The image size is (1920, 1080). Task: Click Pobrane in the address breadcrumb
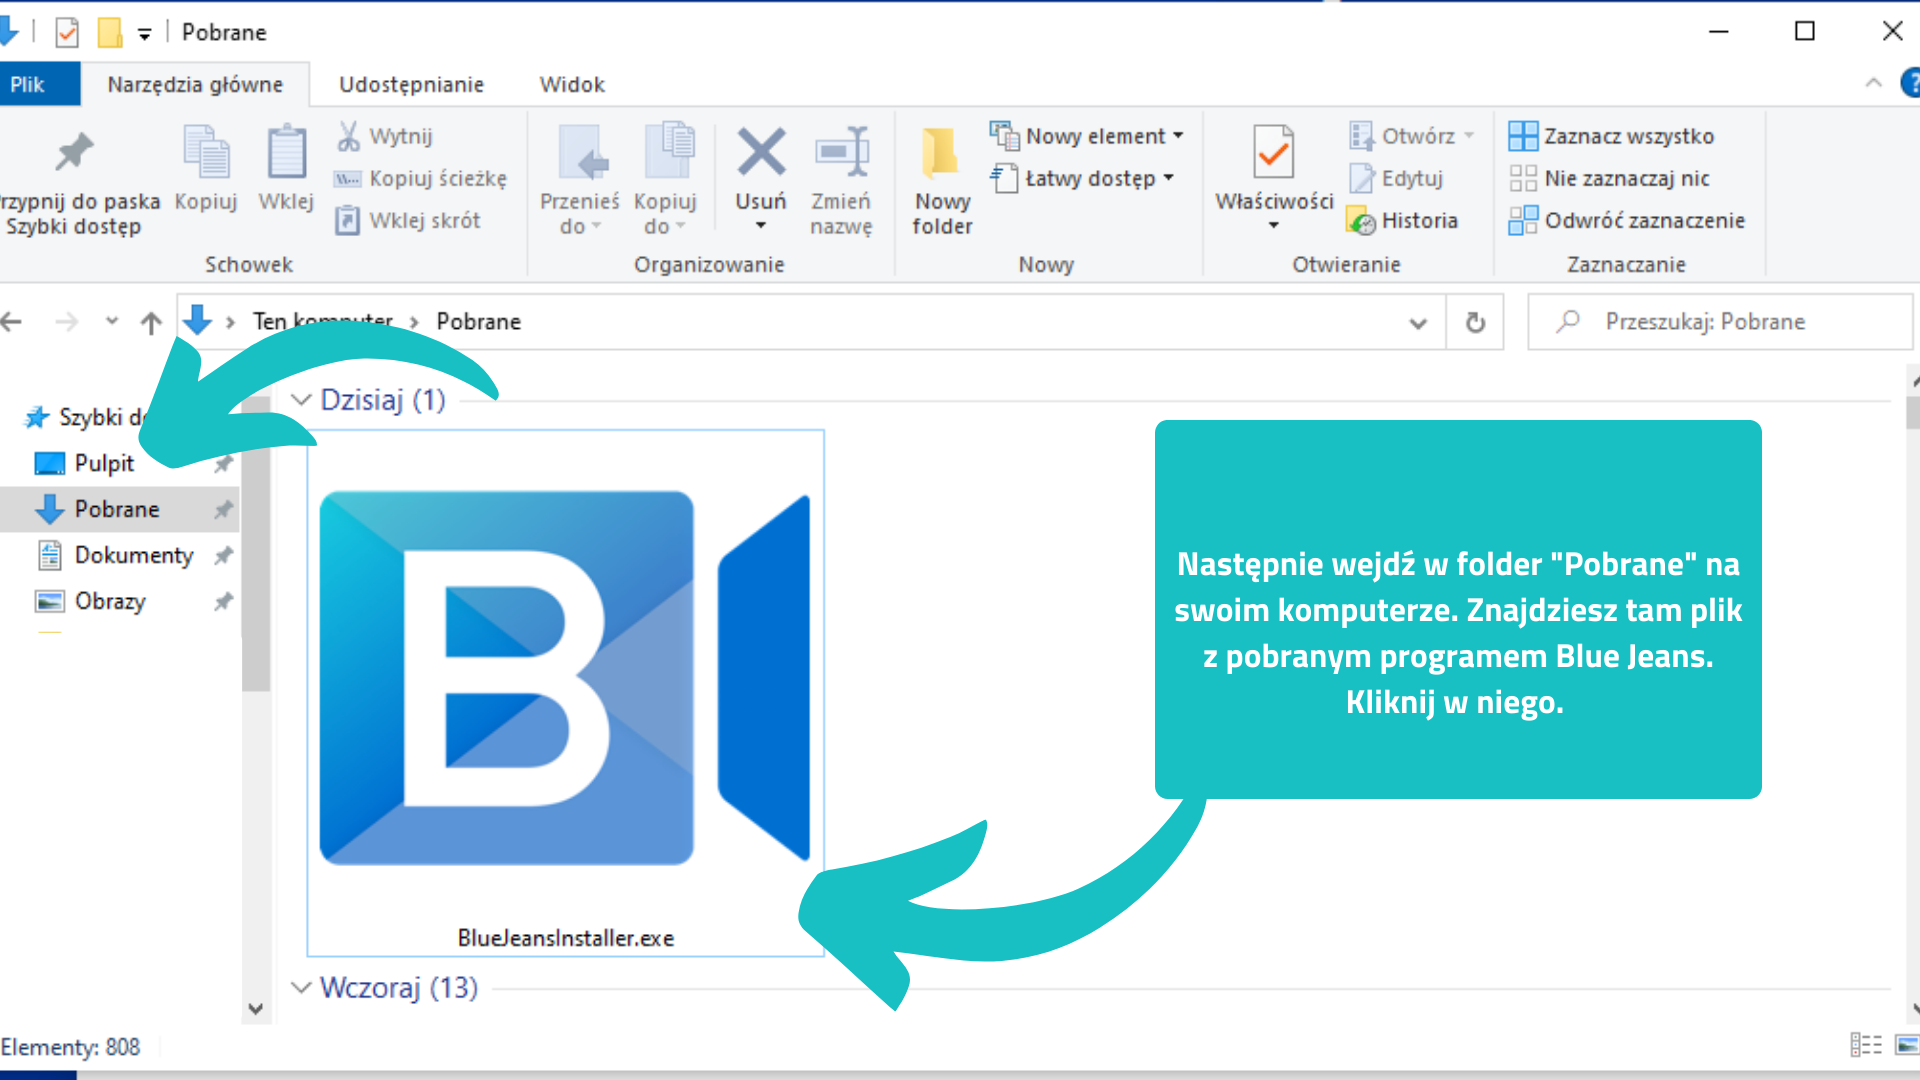coord(479,322)
